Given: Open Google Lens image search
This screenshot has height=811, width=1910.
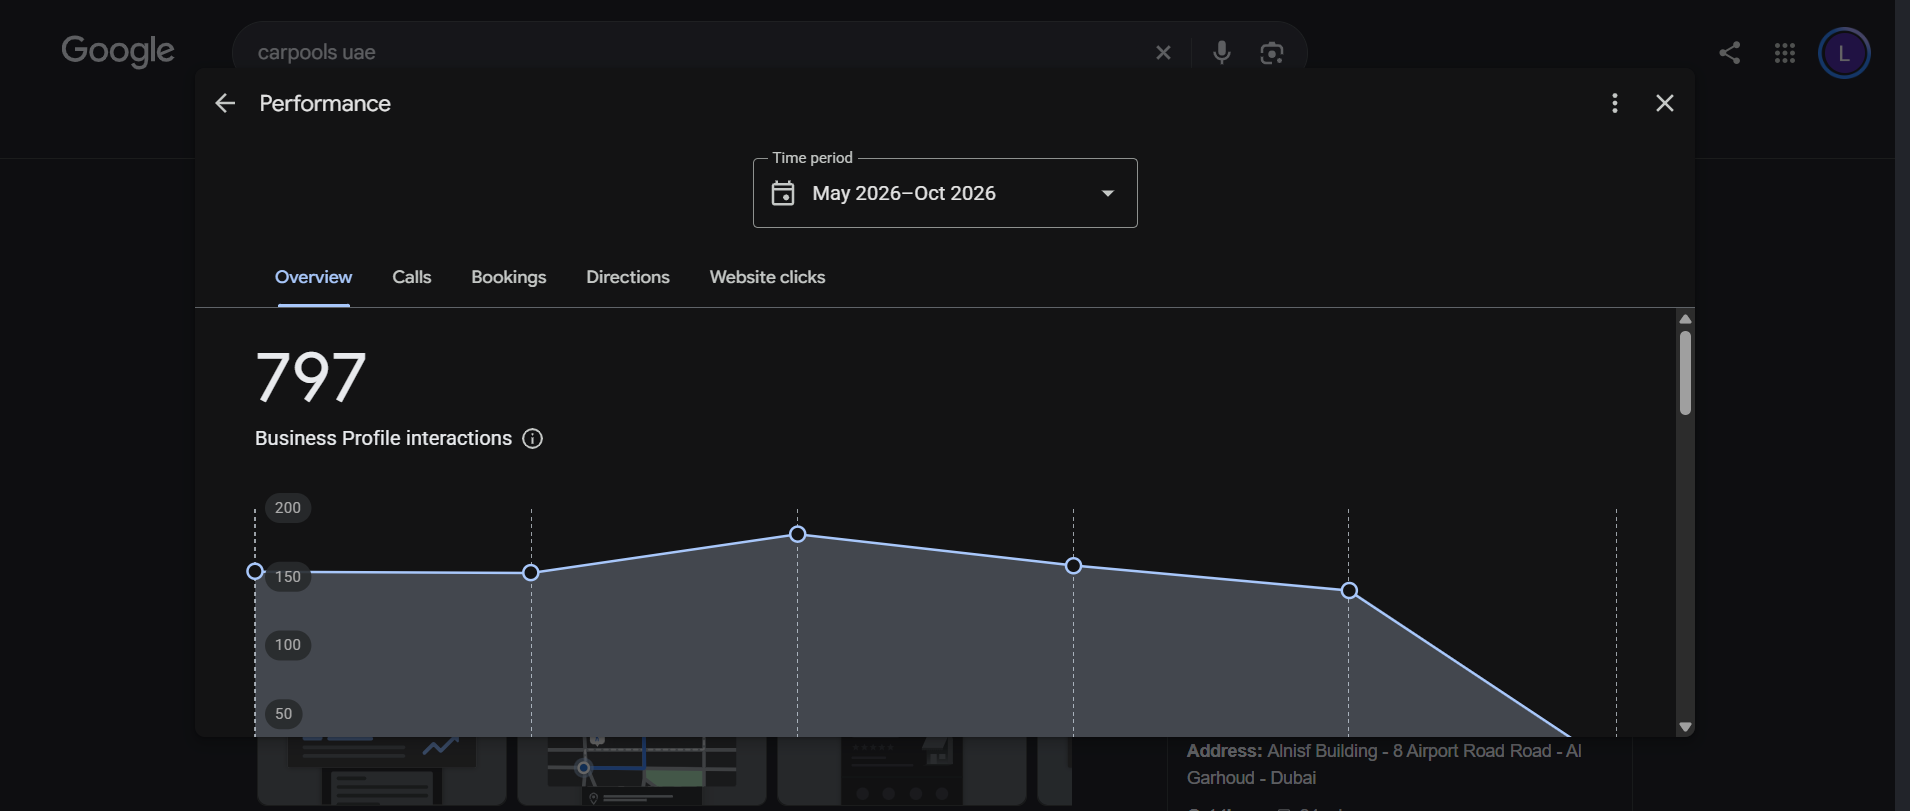Looking at the screenshot, I should click(1272, 53).
